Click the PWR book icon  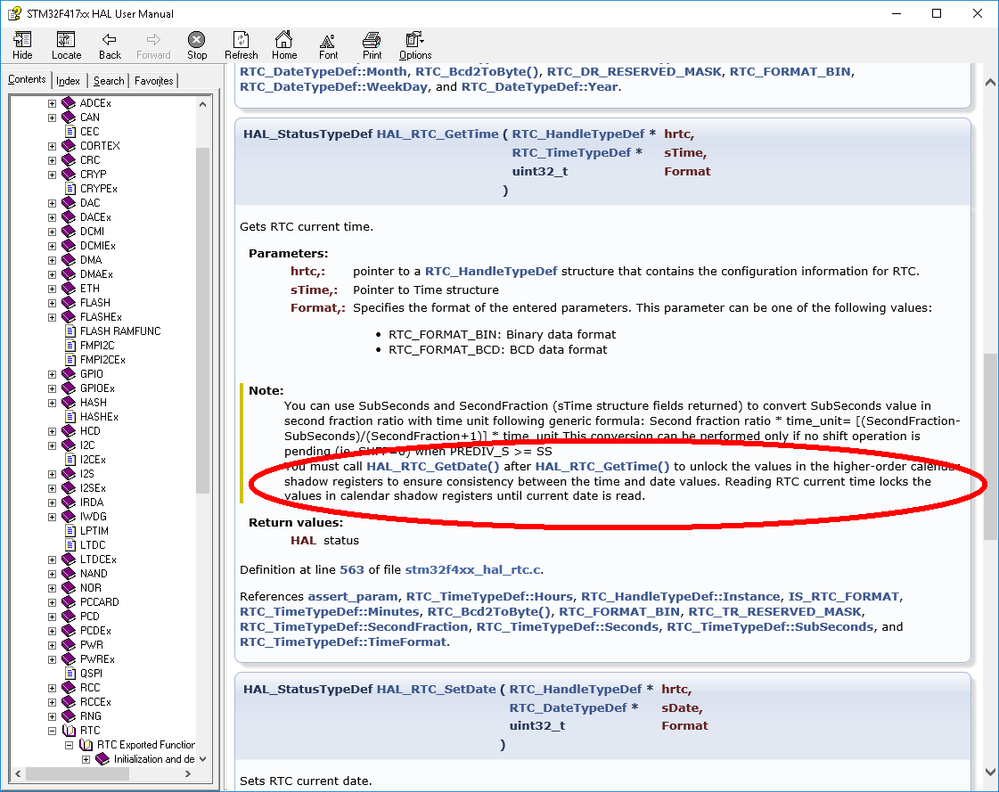[69, 645]
